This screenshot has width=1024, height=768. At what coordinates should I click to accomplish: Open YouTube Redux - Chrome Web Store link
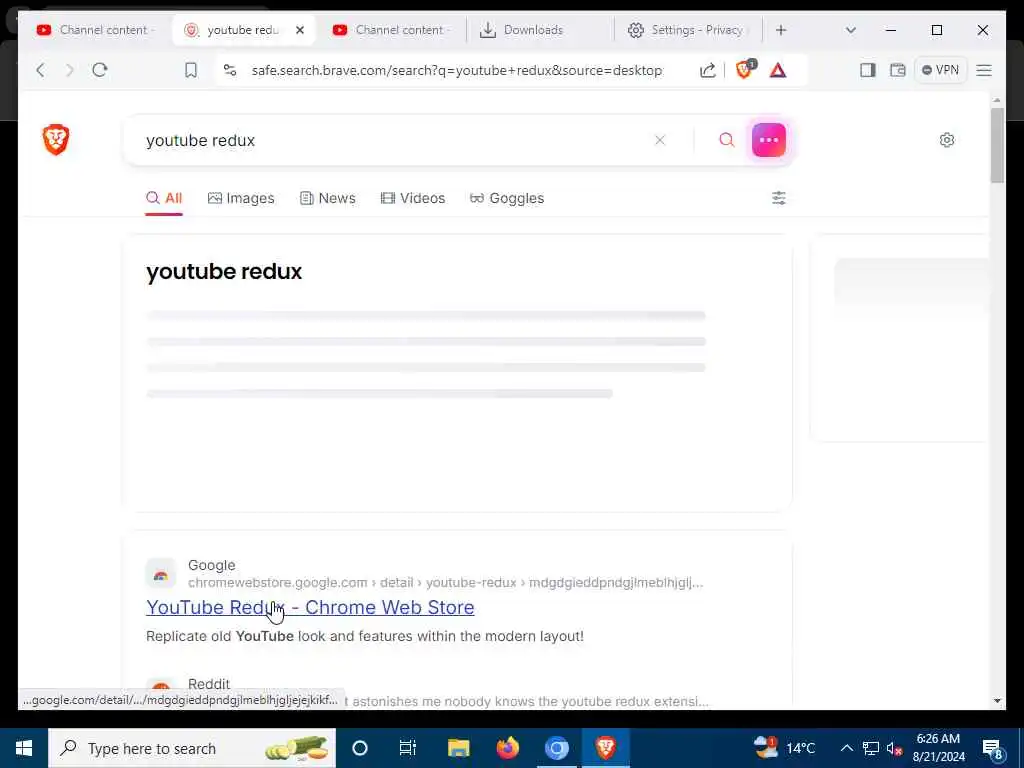click(310, 607)
